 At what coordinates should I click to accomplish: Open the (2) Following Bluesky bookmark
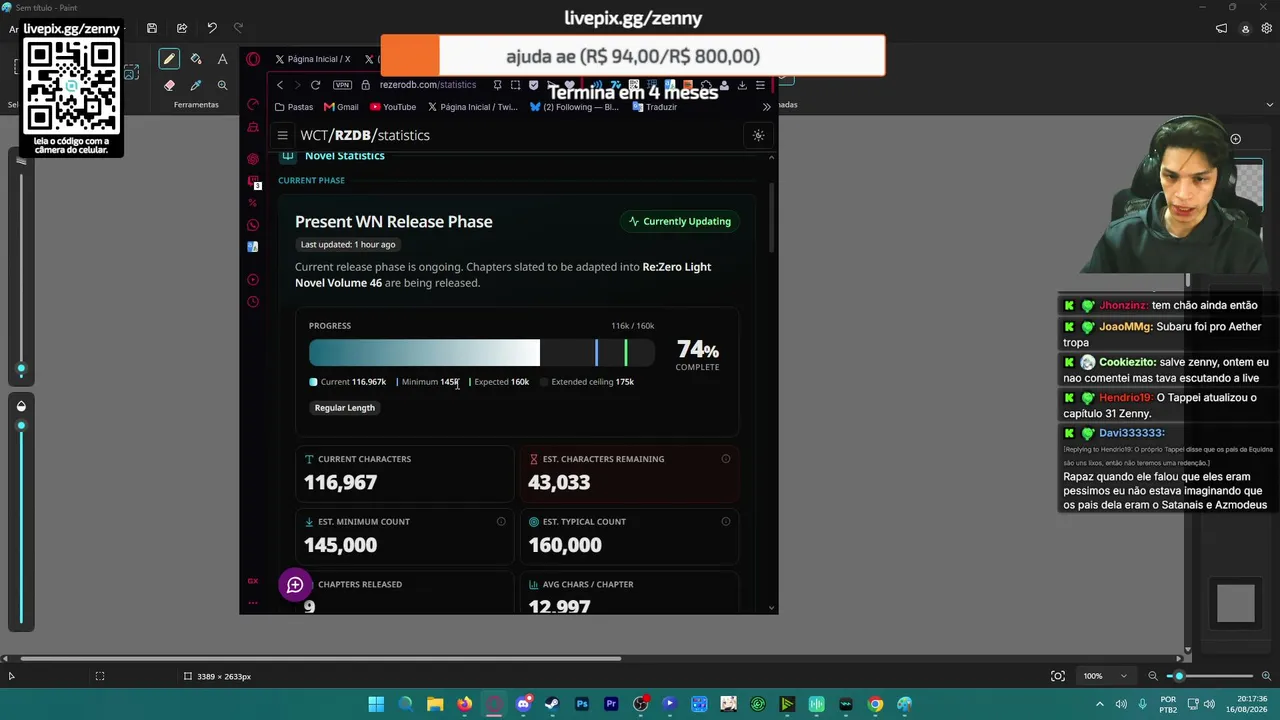(575, 107)
